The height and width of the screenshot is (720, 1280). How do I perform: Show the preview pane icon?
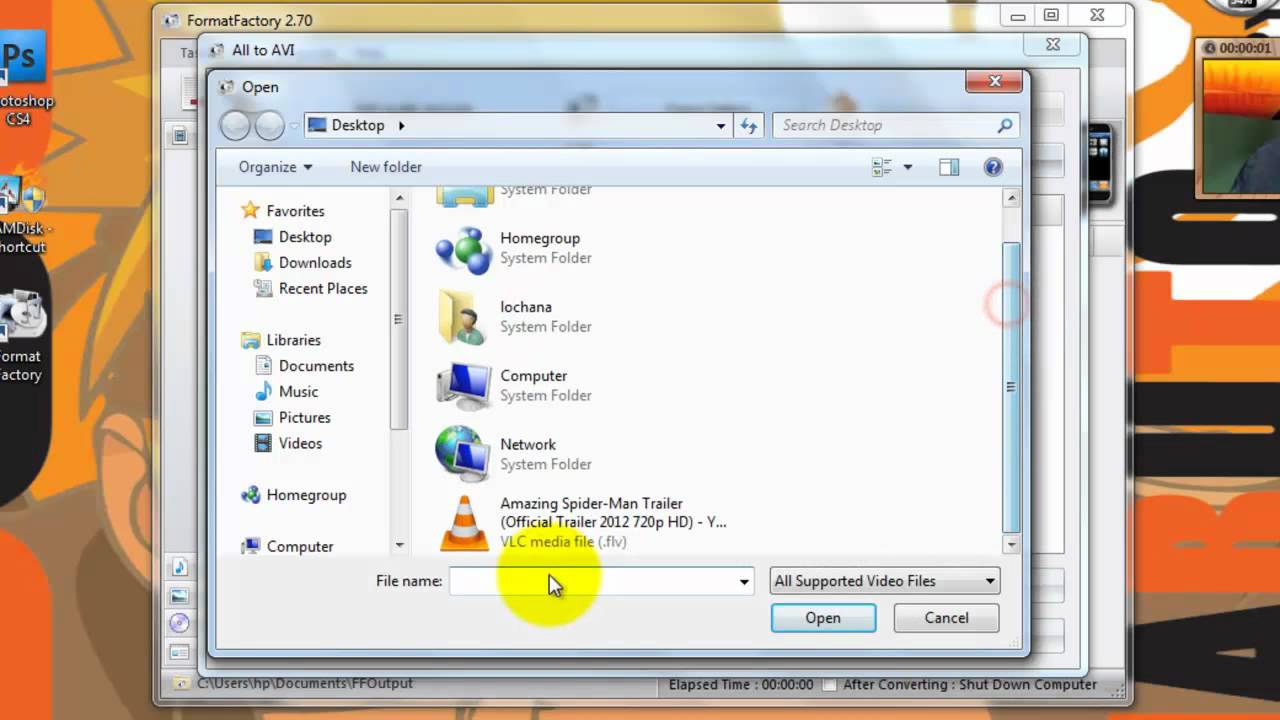tap(949, 167)
